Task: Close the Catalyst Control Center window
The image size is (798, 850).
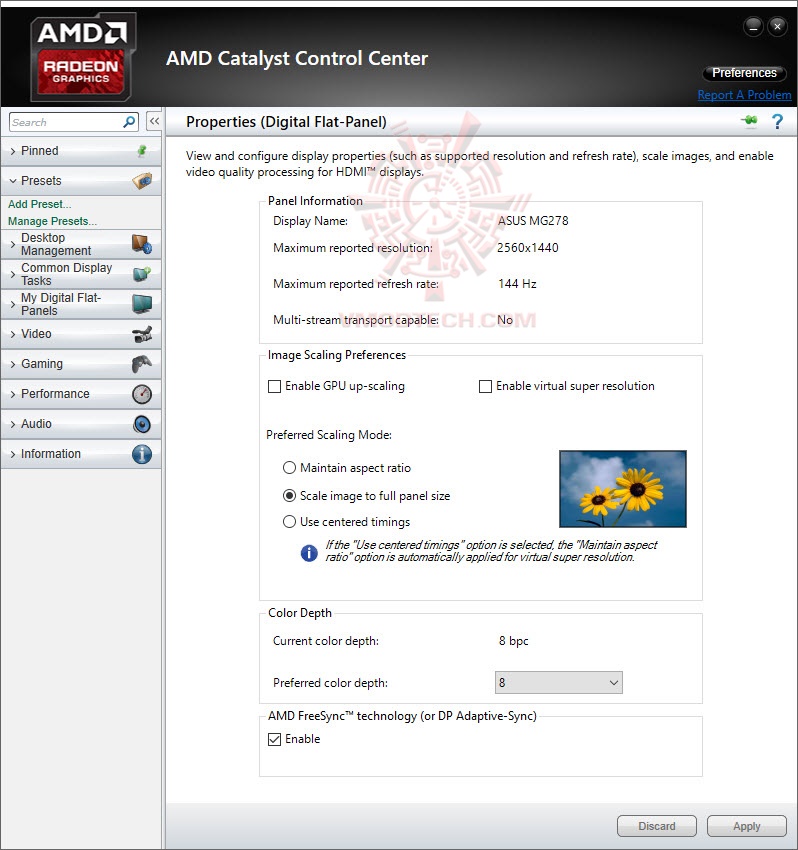Action: (777, 26)
